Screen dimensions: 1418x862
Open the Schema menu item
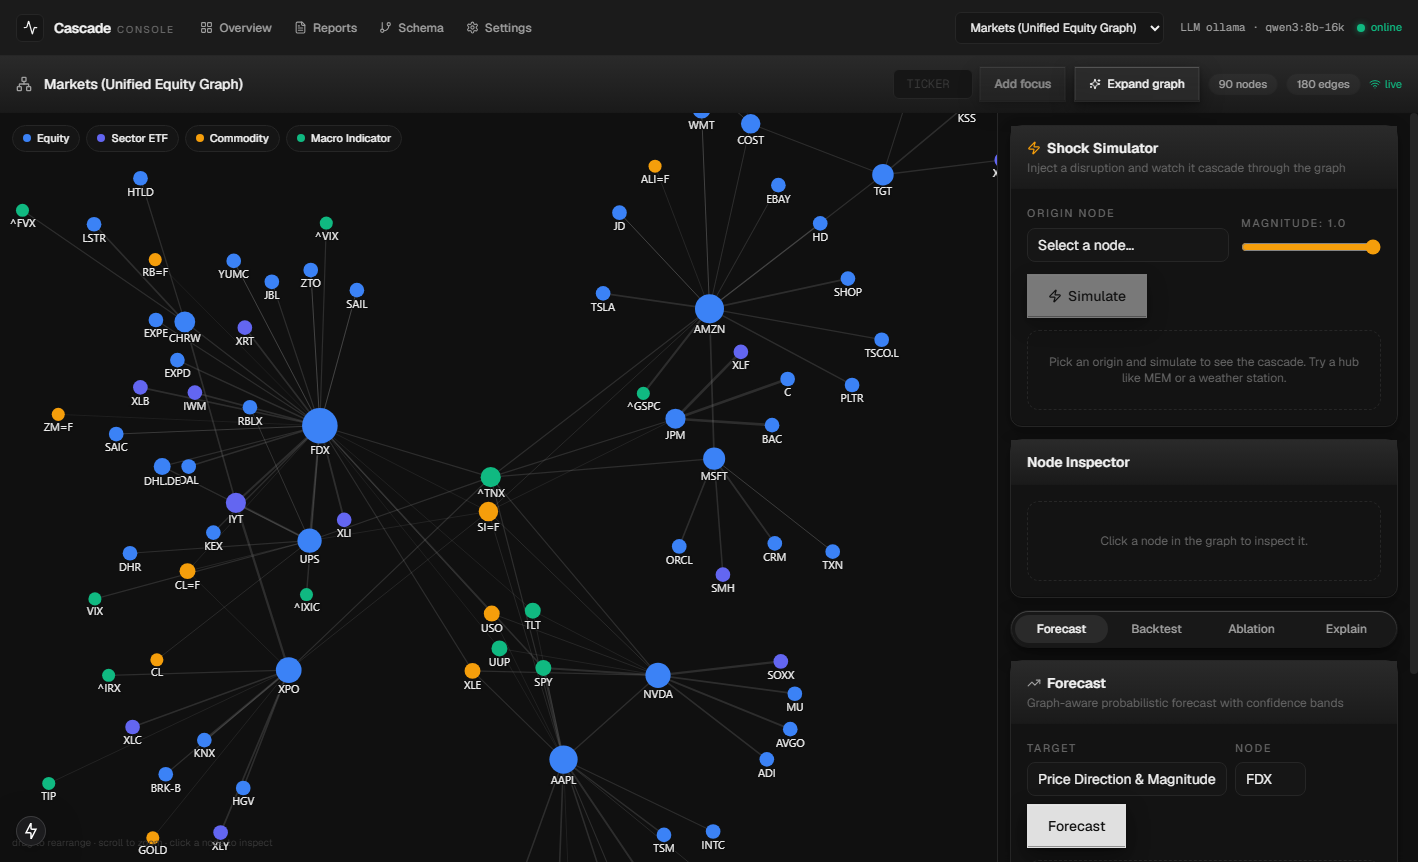pos(412,28)
